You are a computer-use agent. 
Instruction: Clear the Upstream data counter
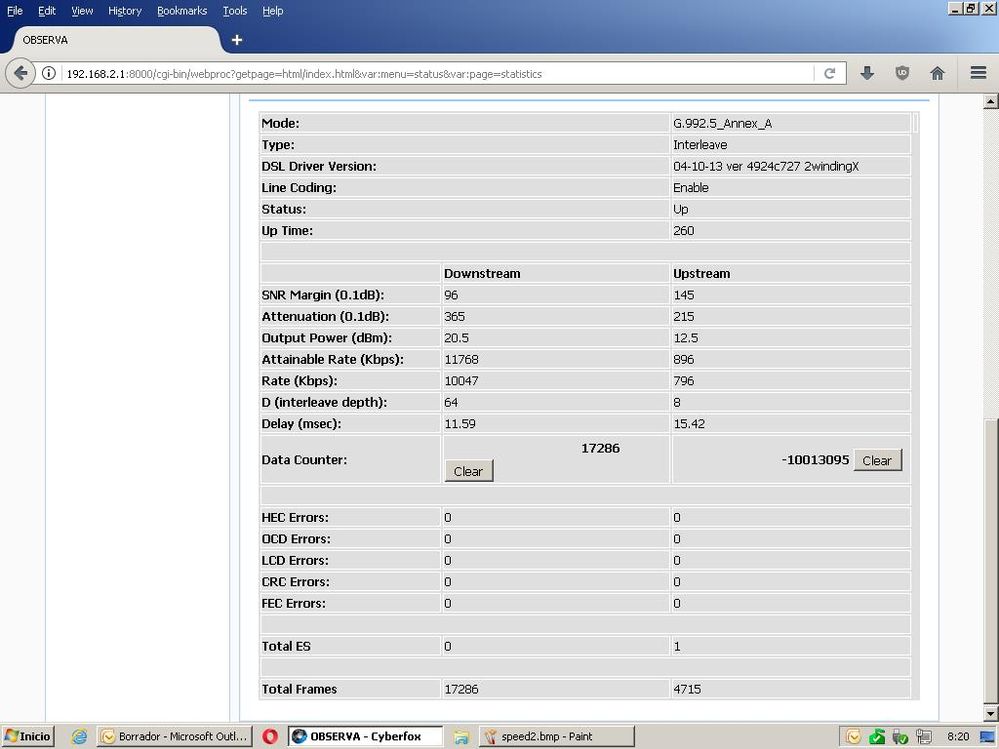(877, 460)
